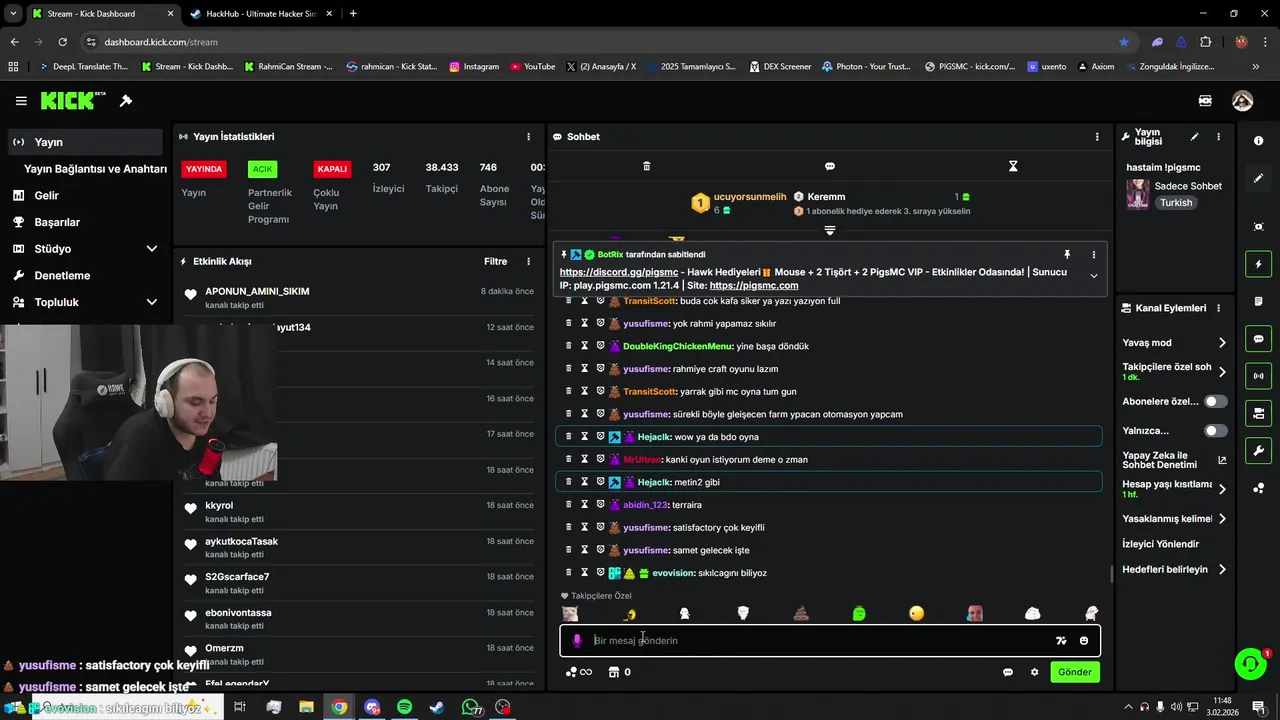Viewport: 1280px width, 720px height.
Task: Open the hamburger menu beside Kick logo
Action: click(x=21, y=101)
